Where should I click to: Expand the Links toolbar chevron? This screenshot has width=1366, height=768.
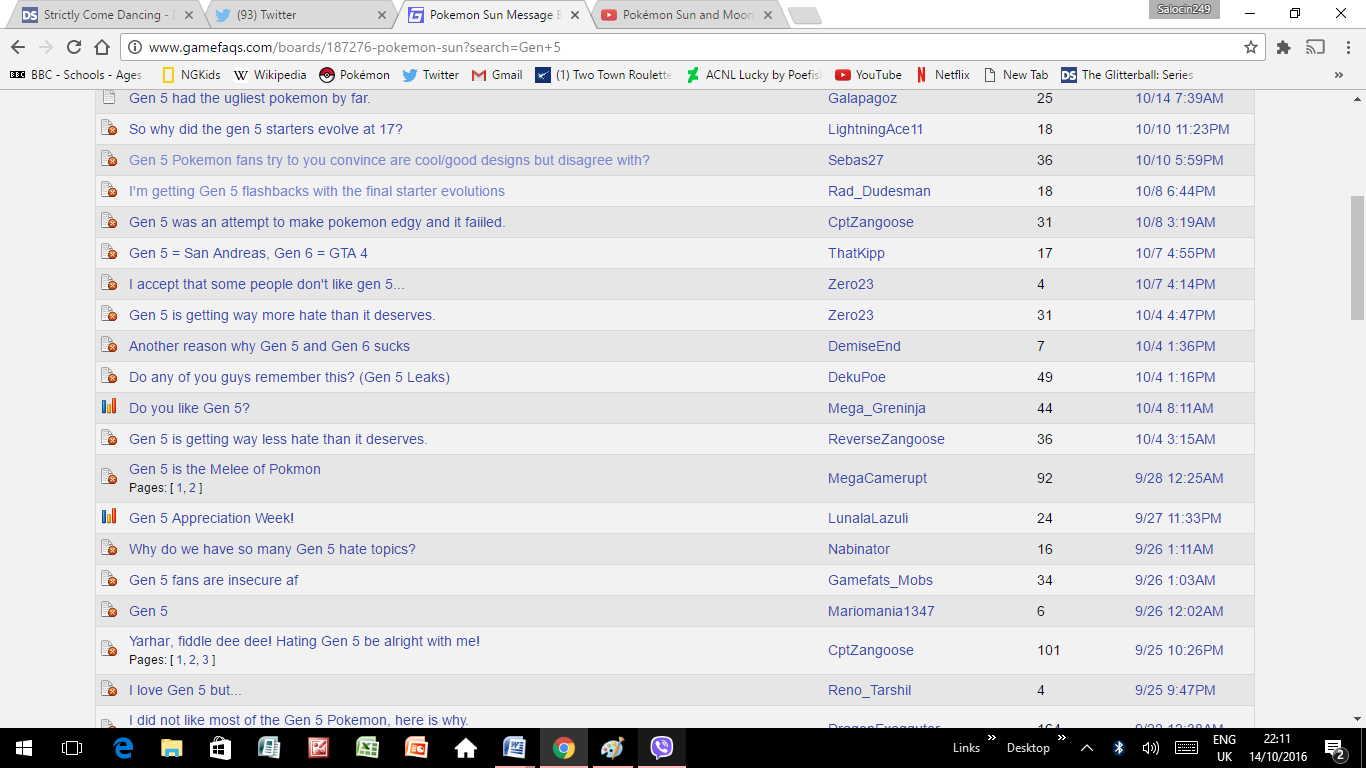tap(992, 739)
